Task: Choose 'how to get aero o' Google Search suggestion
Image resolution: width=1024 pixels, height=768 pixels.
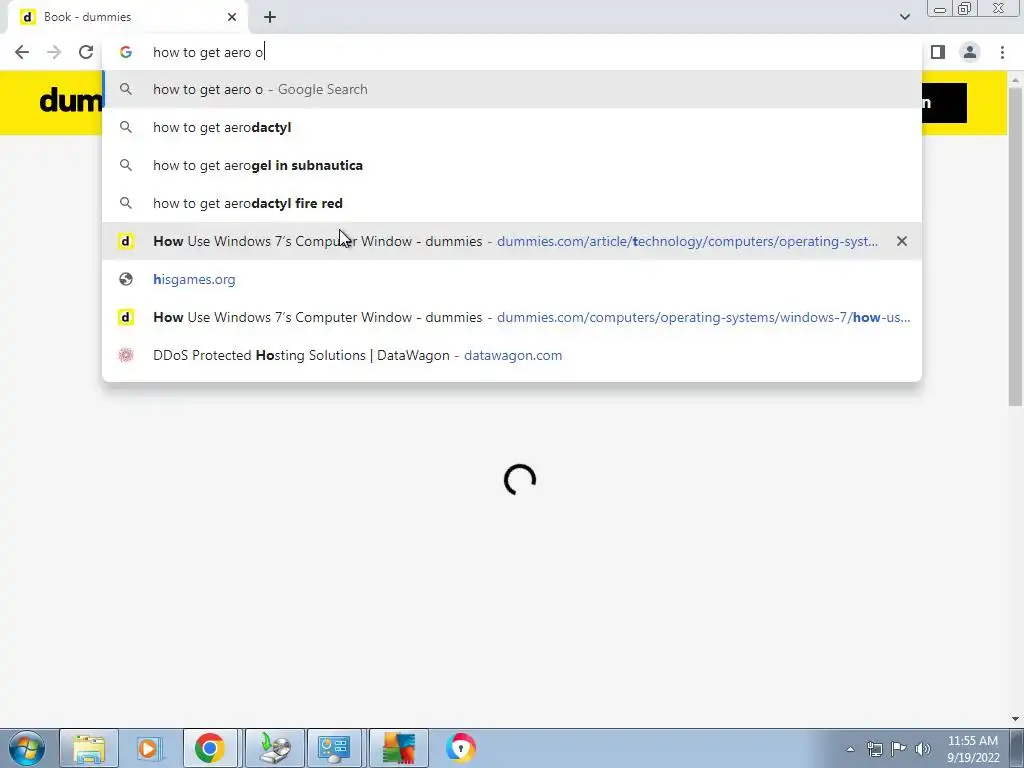Action: click(512, 89)
